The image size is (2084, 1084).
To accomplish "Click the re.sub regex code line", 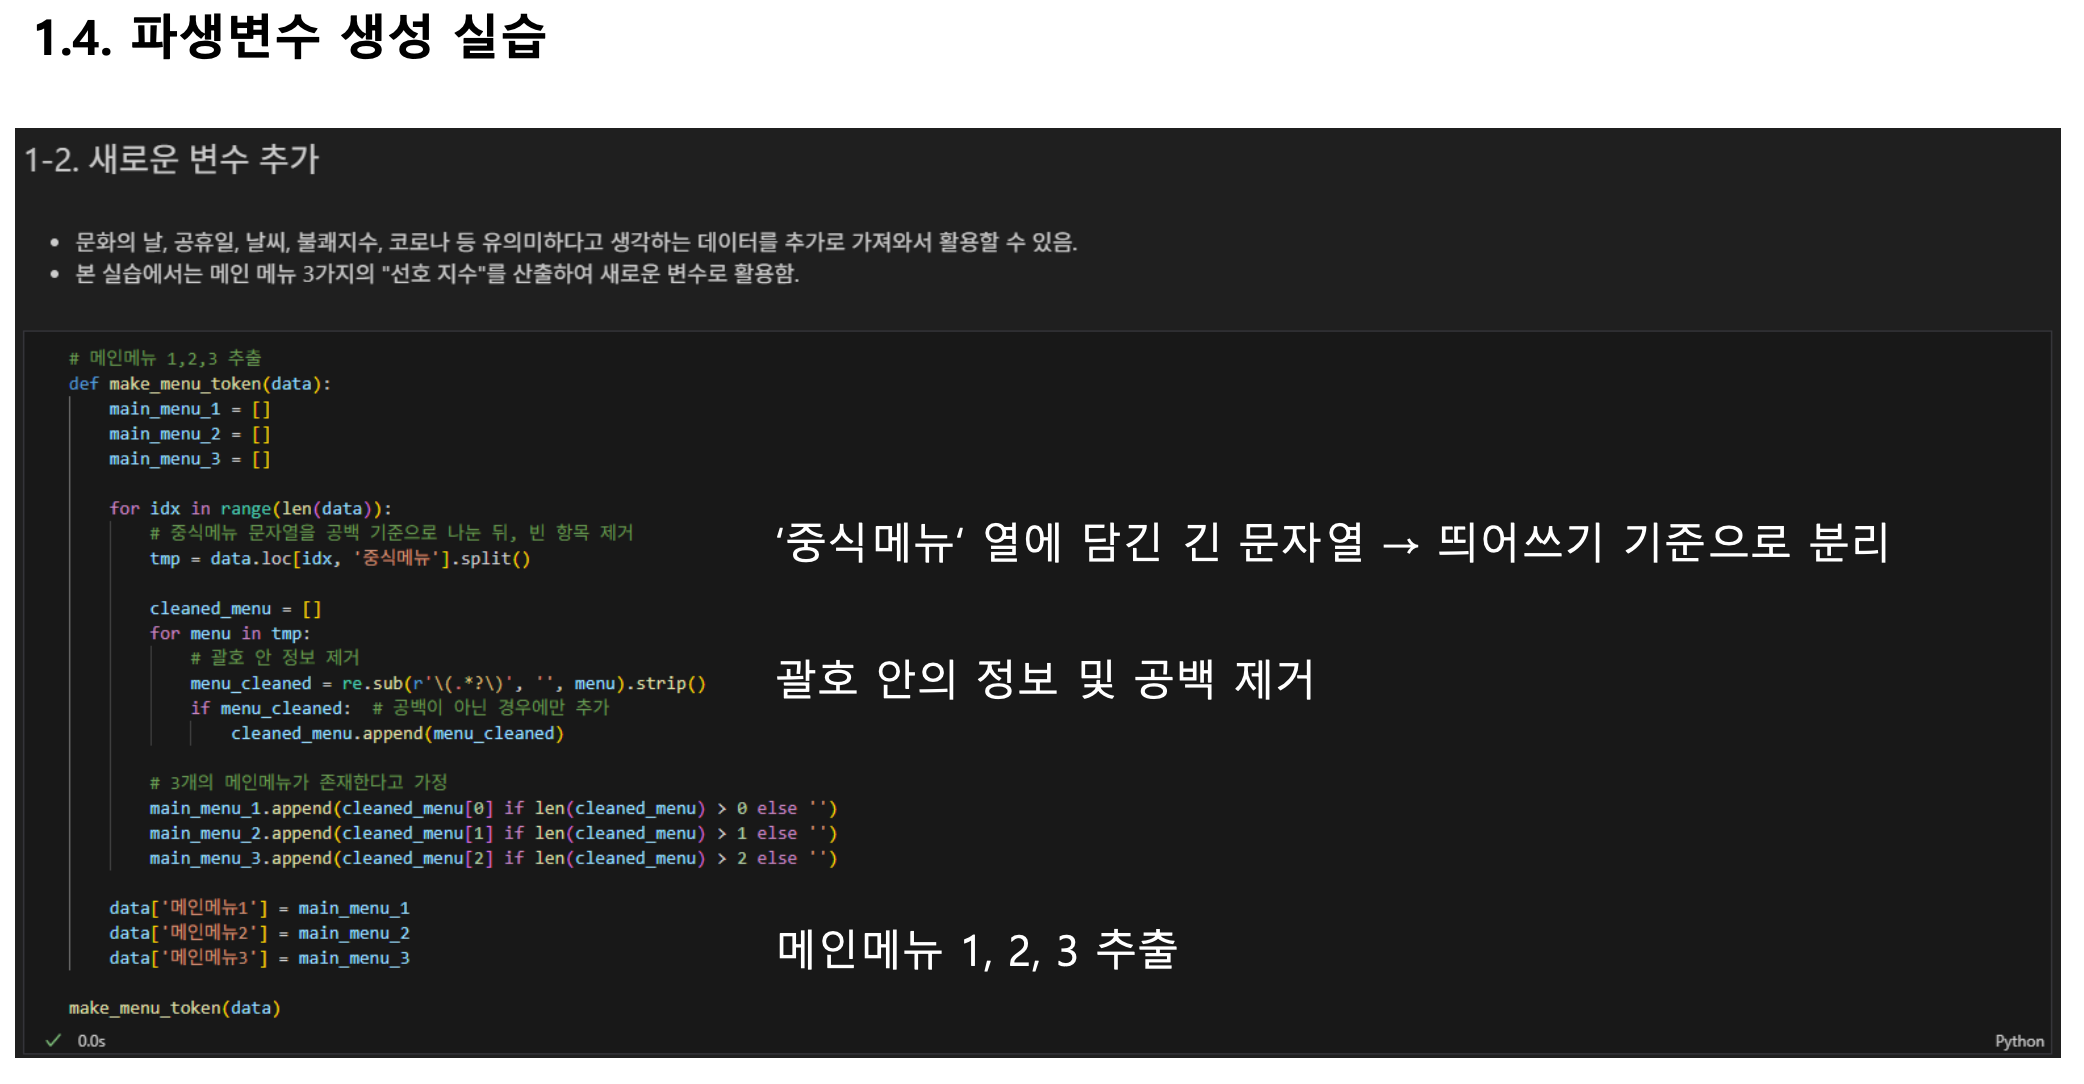I will click(447, 683).
